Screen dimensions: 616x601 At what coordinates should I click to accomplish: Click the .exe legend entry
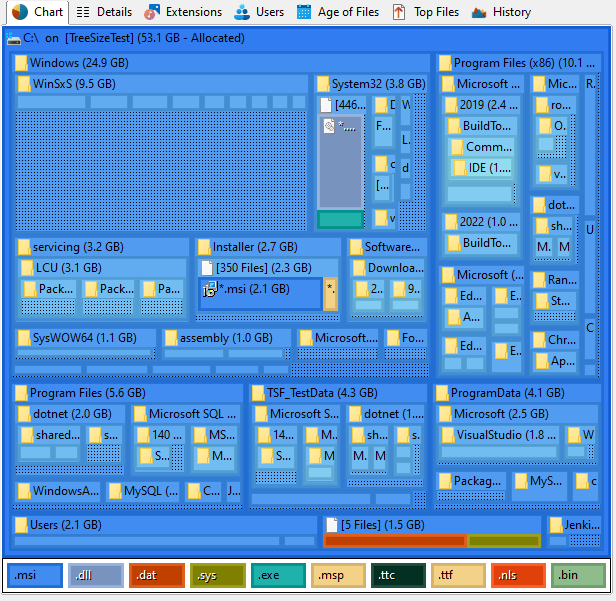[x=278, y=575]
